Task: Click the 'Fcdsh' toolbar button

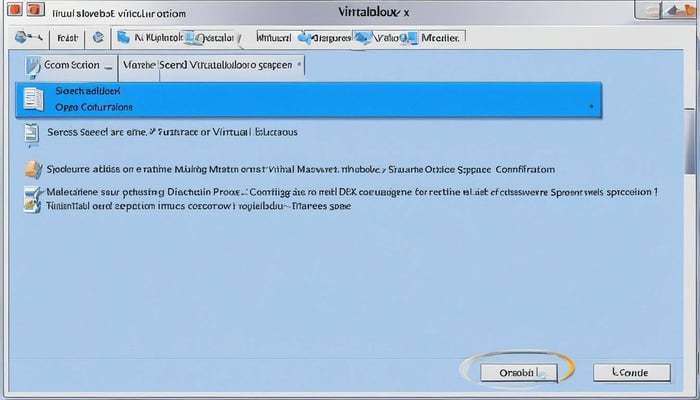Action: pos(67,38)
